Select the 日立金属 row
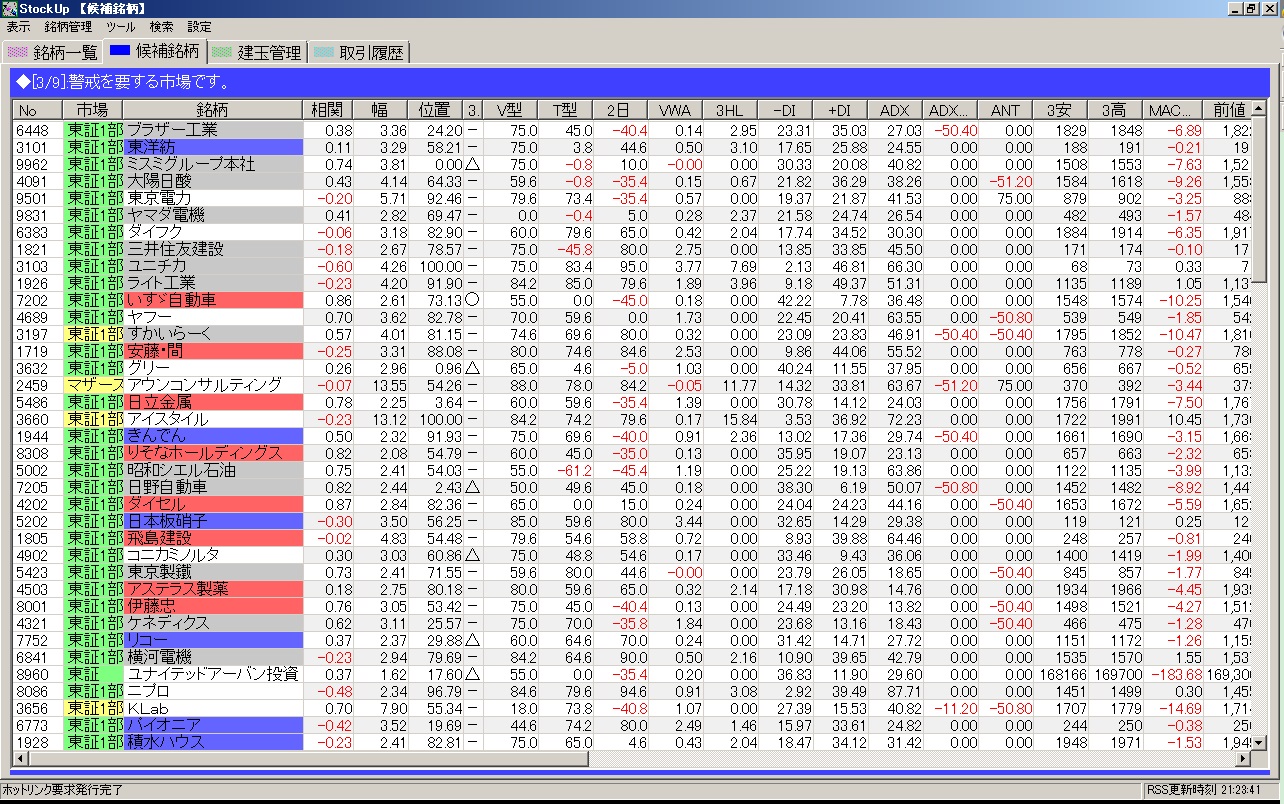 pyautogui.click(x=632, y=402)
